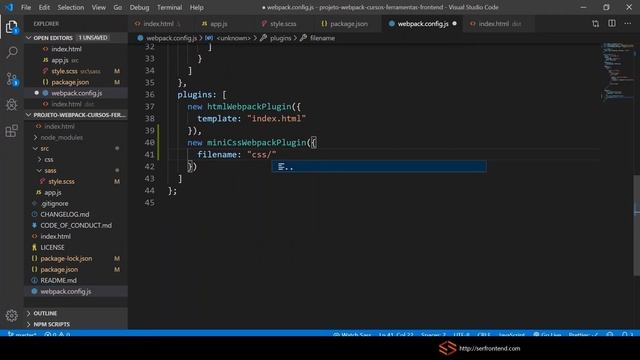640x360 pixels.
Task: Switch to the style.scss editor tab
Action: (283, 24)
